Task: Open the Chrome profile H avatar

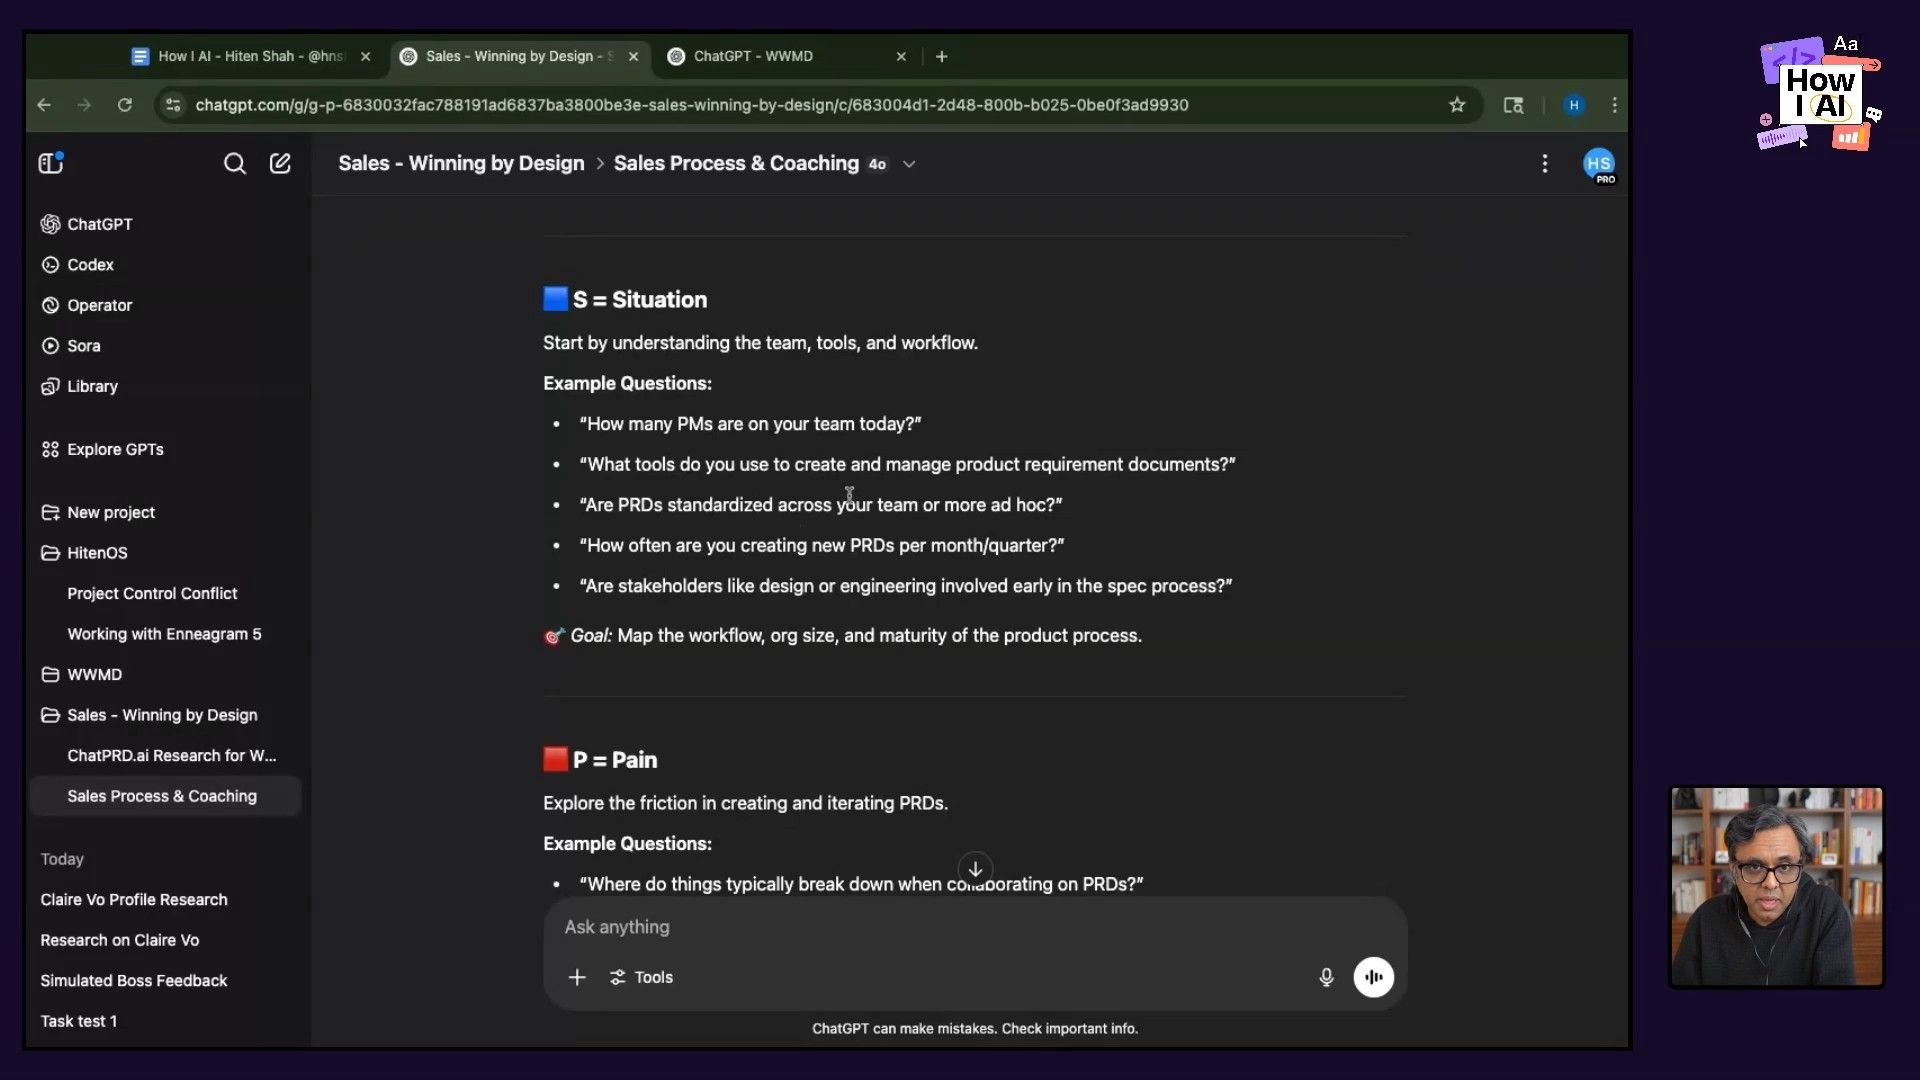Action: 1574,105
